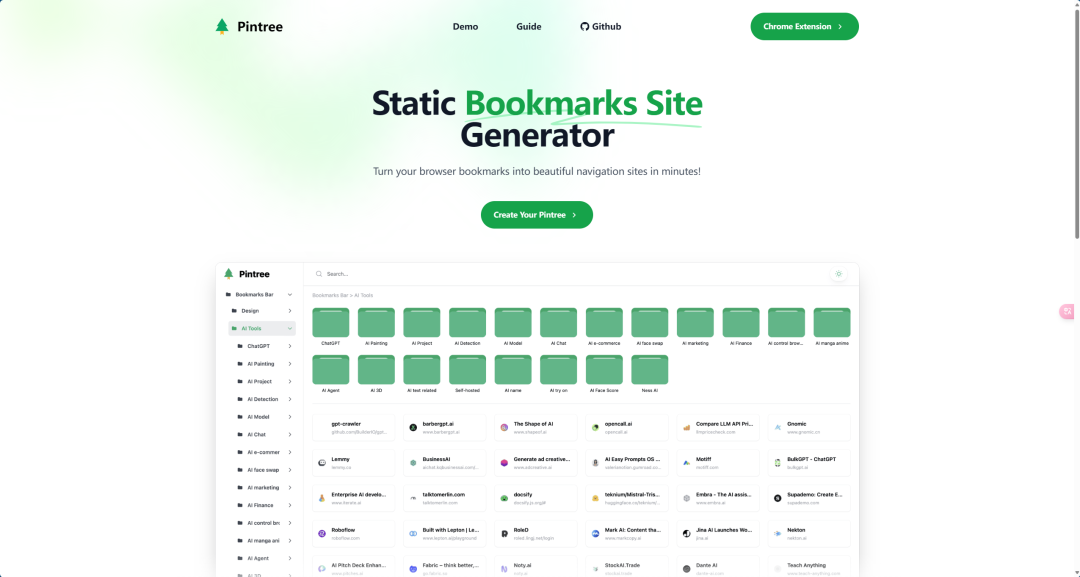The width and height of the screenshot is (1080, 577).
Task: Open the Guide navigation item
Action: coord(528,26)
